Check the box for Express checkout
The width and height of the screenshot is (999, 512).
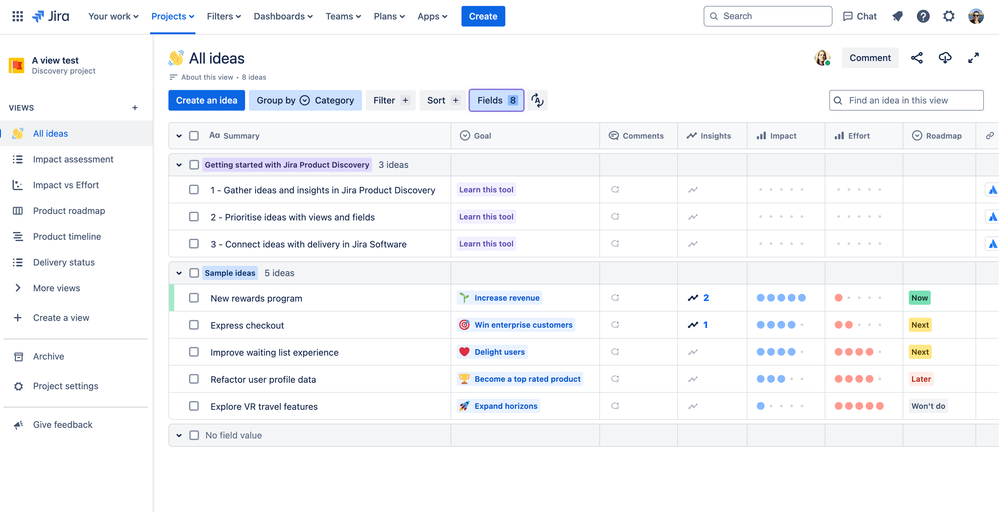coord(194,325)
